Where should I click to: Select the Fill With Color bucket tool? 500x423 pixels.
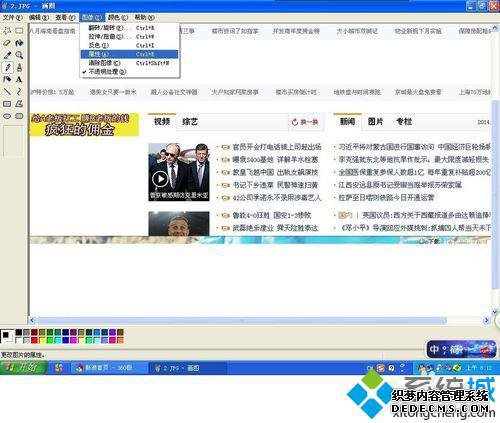click(19, 43)
